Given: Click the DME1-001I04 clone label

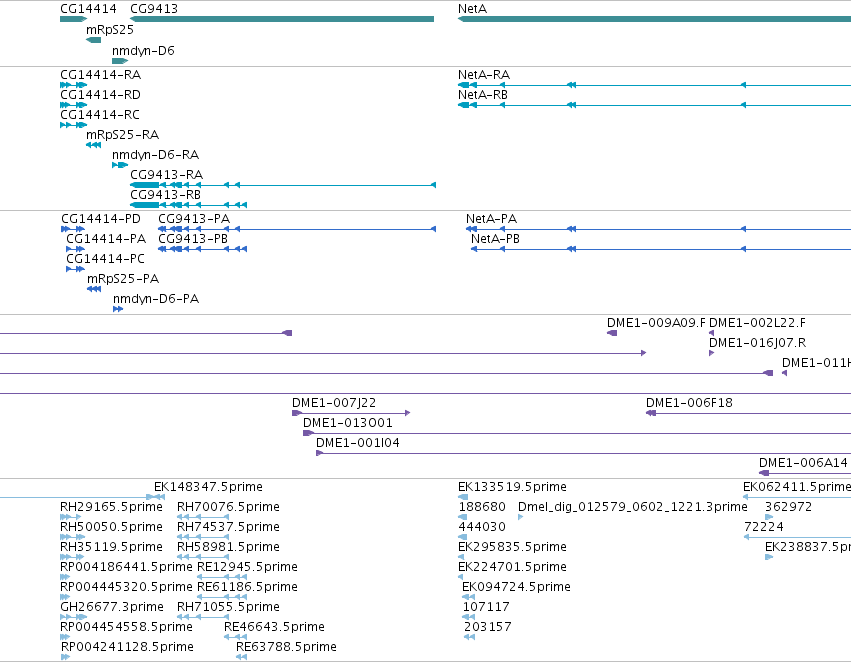Looking at the screenshot, I should click(x=358, y=443).
